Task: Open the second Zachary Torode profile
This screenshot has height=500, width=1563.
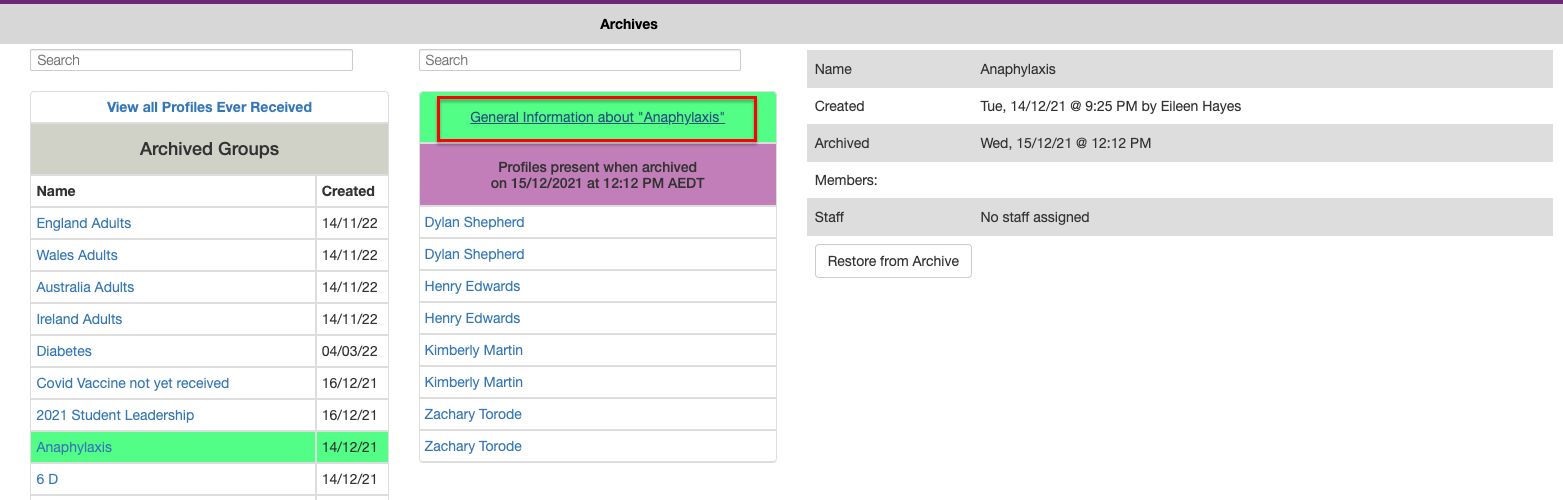Action: click(473, 446)
